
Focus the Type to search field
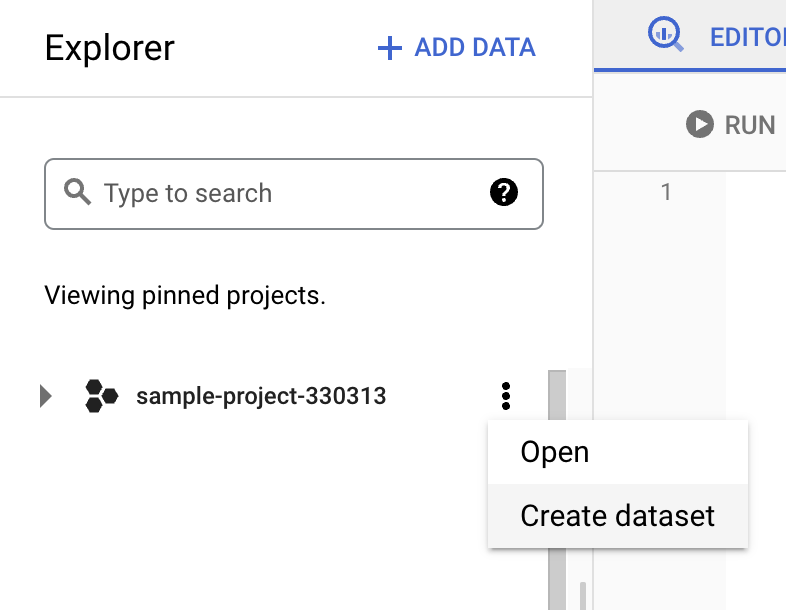pos(290,193)
